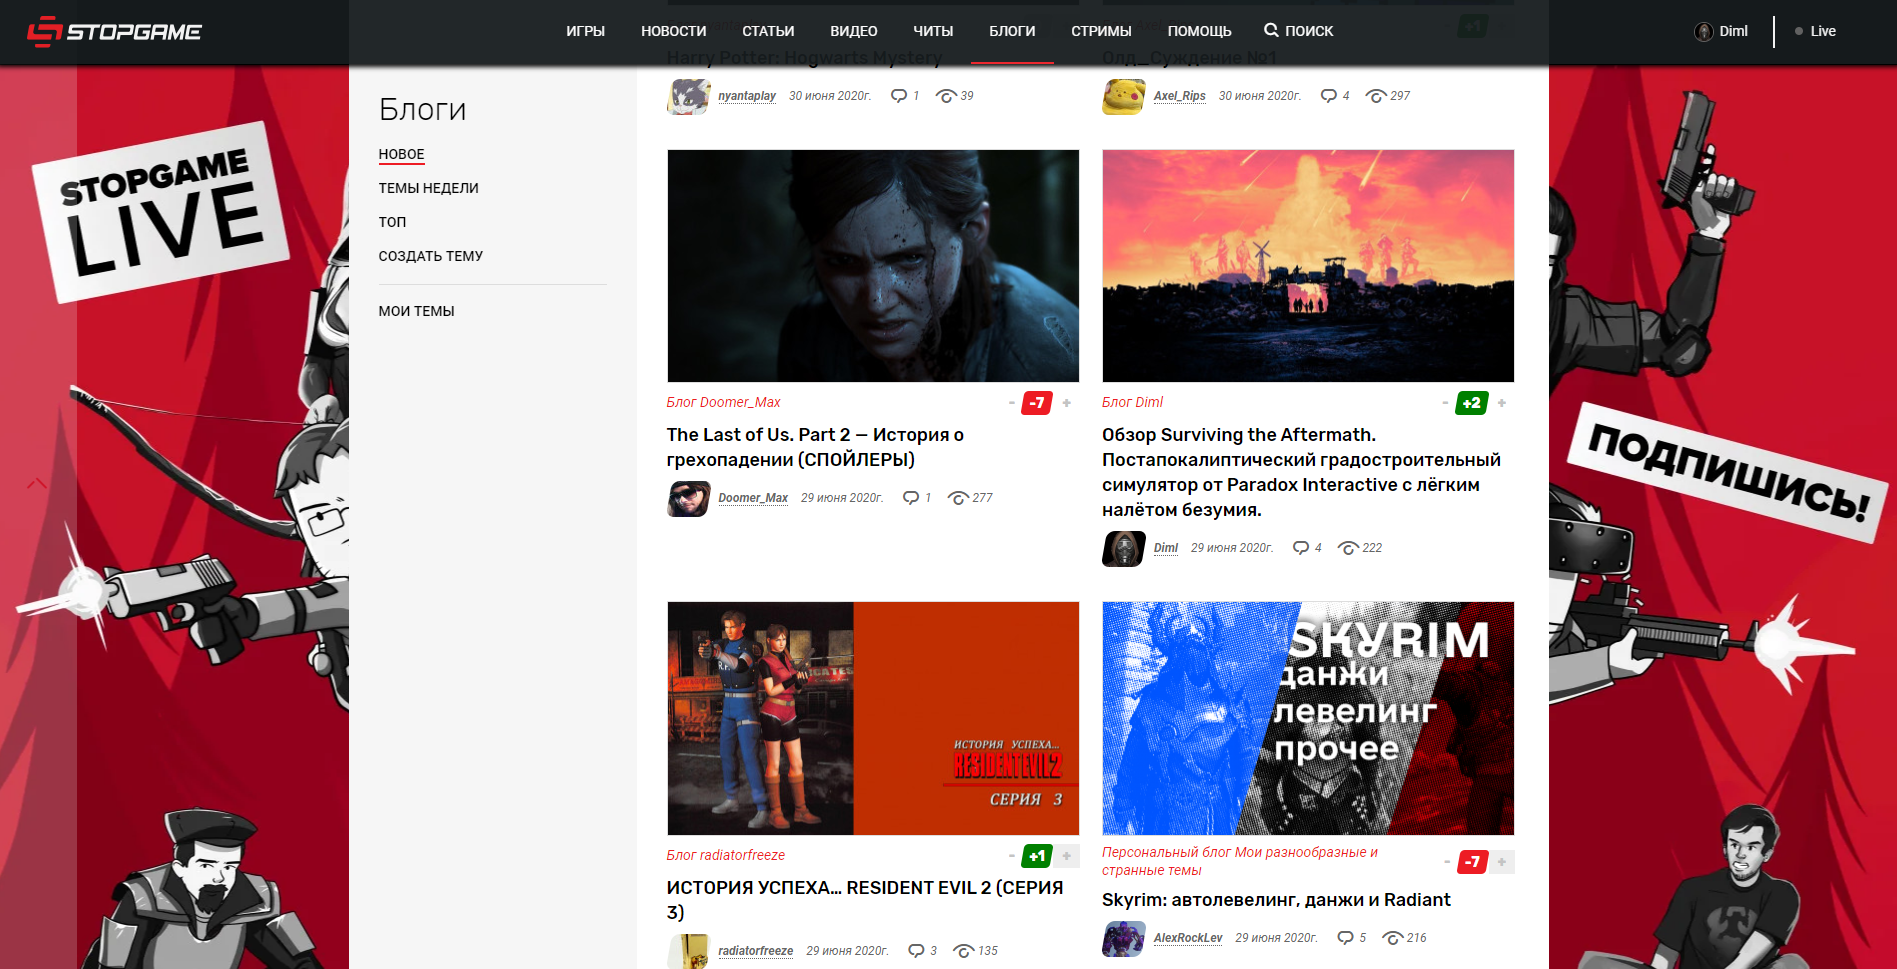Open ИГРЫ menu

click(585, 31)
